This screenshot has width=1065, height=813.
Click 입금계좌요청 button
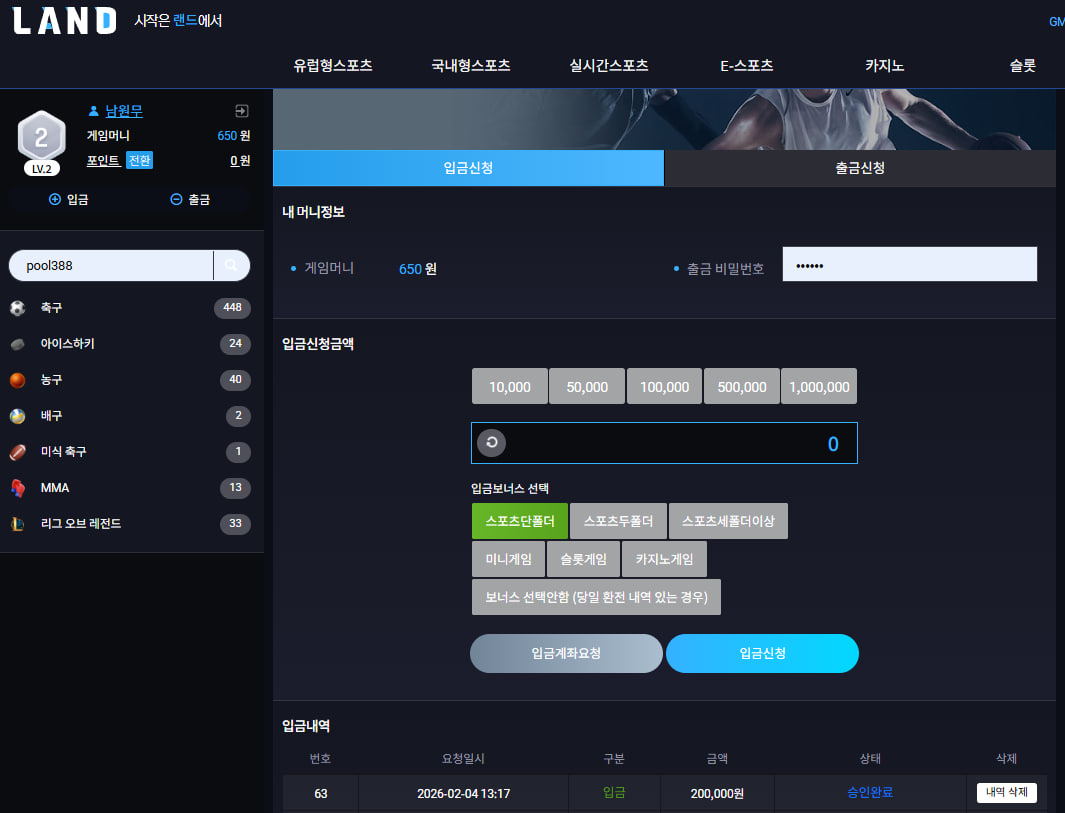(x=566, y=653)
